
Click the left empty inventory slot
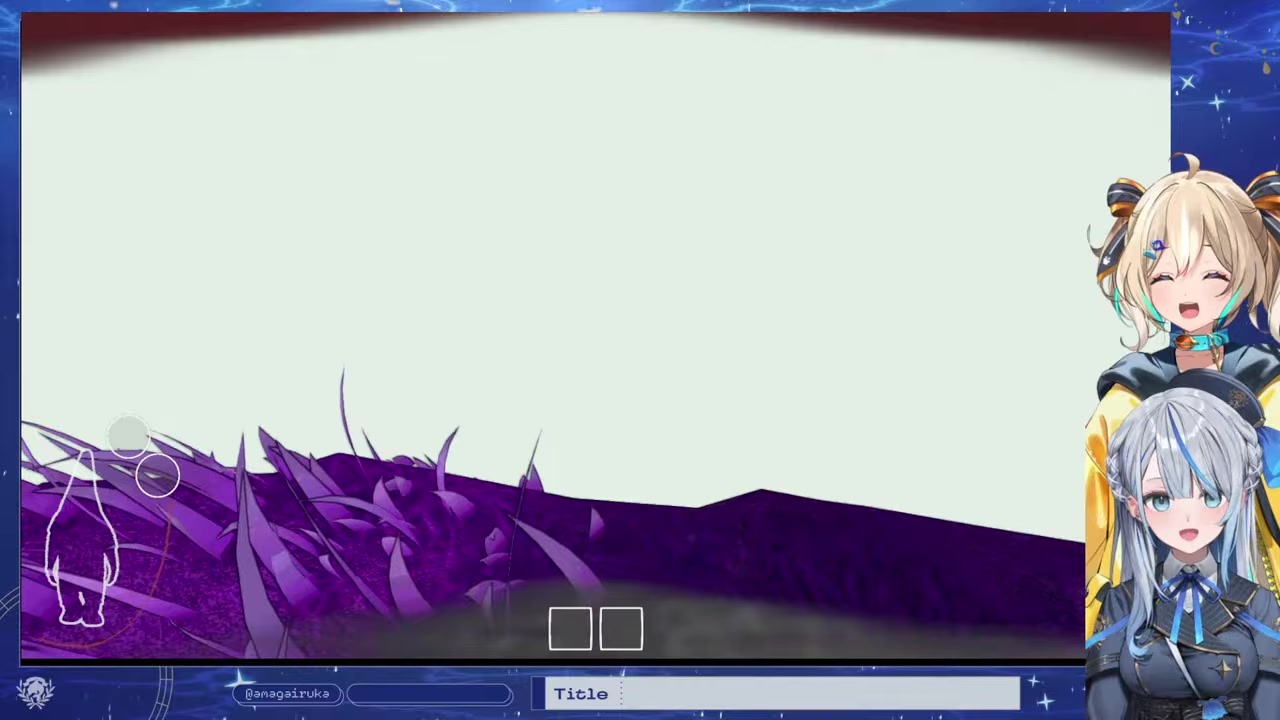[570, 629]
